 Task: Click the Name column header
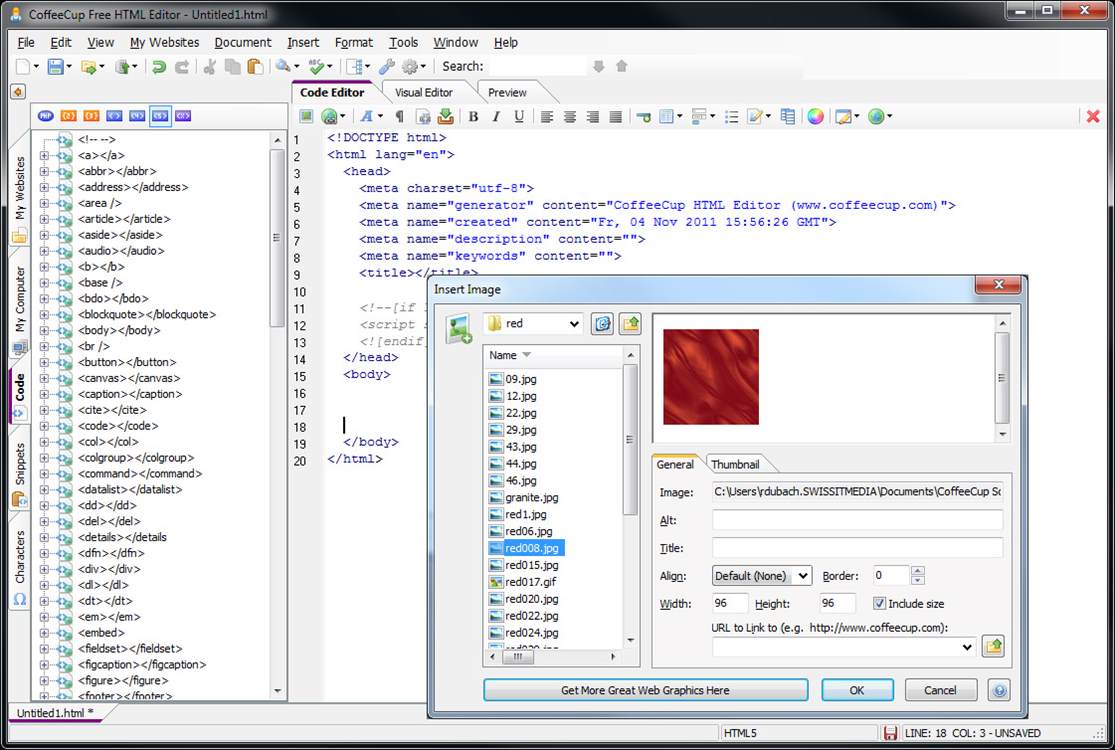click(x=553, y=355)
